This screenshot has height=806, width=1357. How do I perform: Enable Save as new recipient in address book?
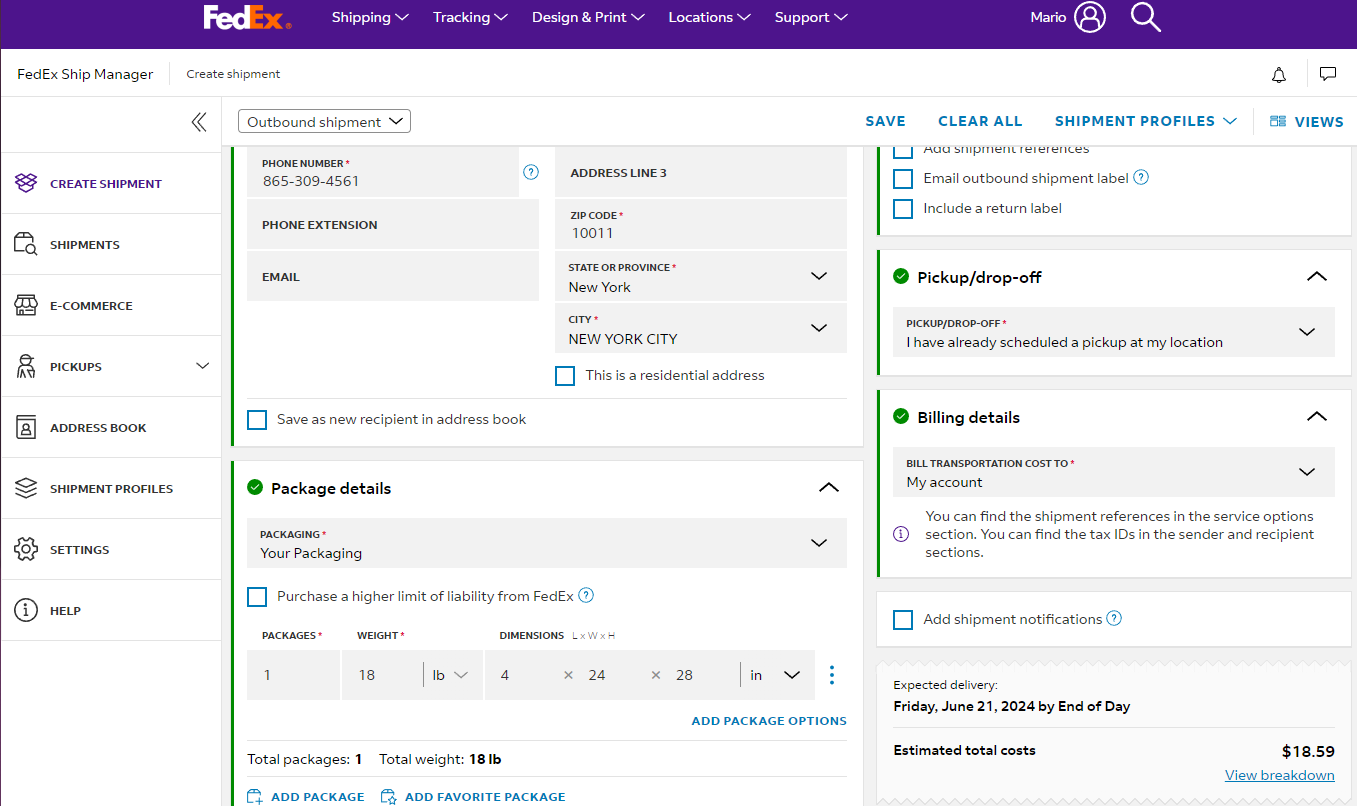[257, 420]
